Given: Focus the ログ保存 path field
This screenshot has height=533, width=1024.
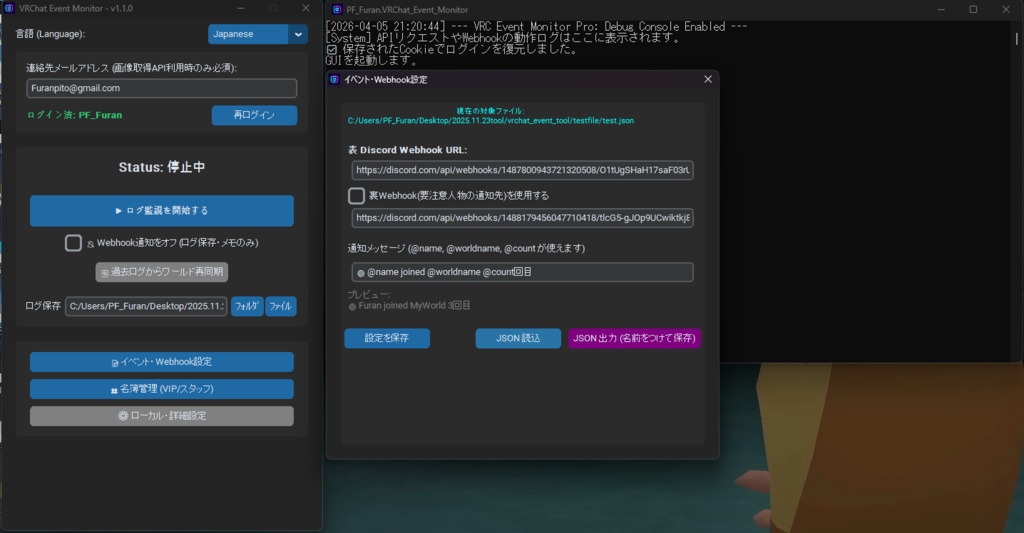Looking at the screenshot, I should tap(146, 306).
